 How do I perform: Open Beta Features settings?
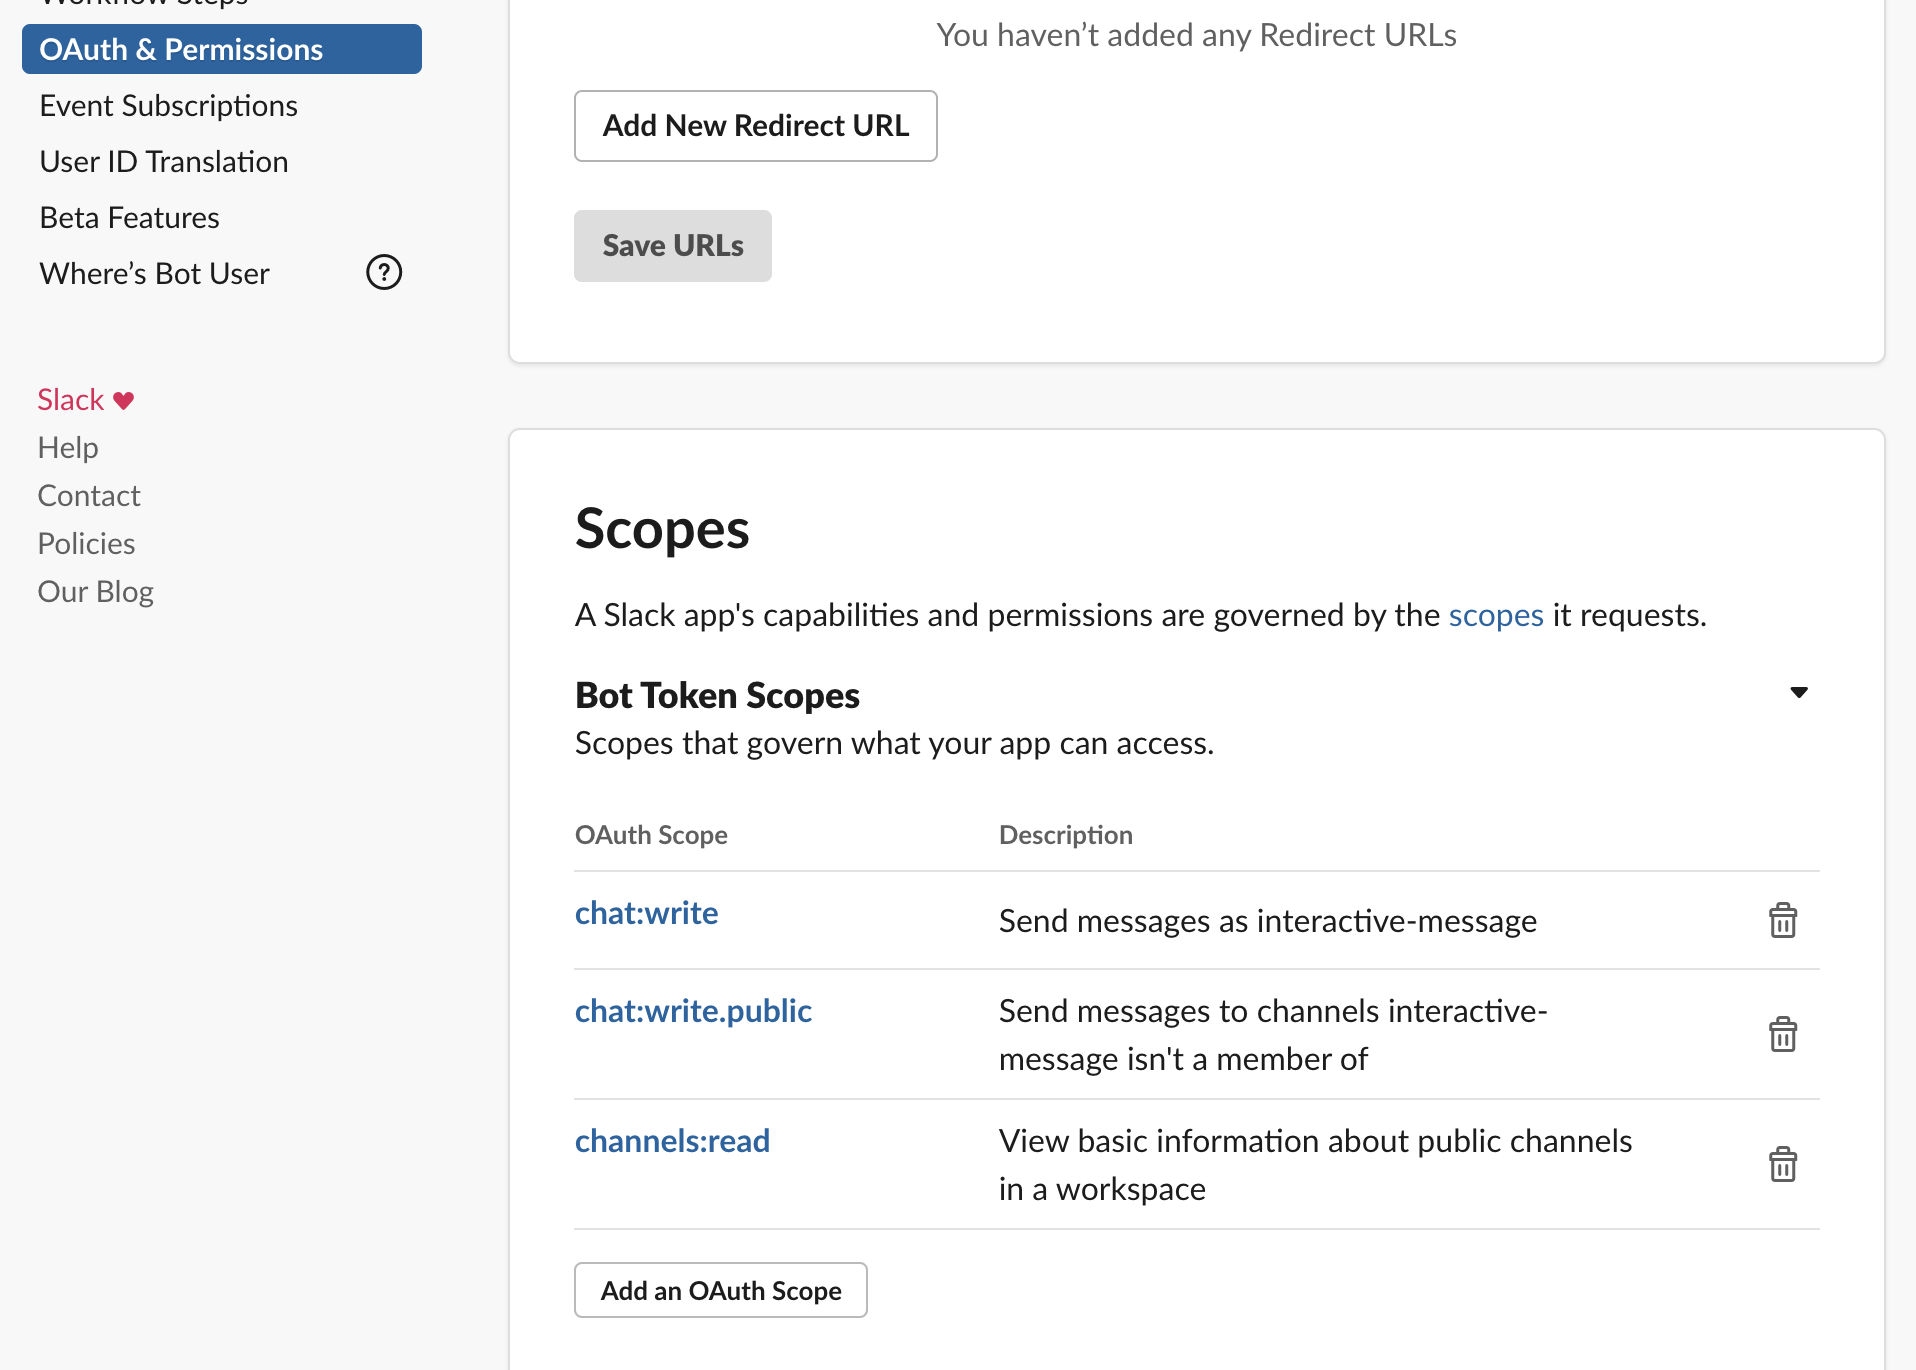129,217
